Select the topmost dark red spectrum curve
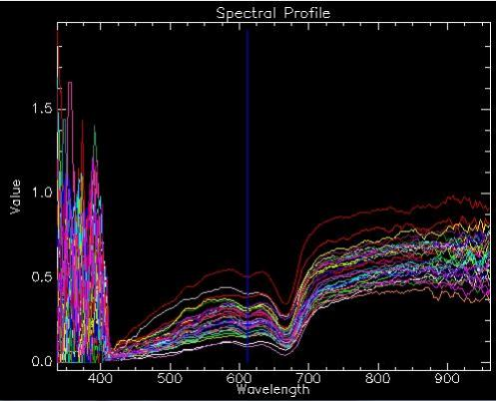 pyautogui.click(x=367, y=210)
